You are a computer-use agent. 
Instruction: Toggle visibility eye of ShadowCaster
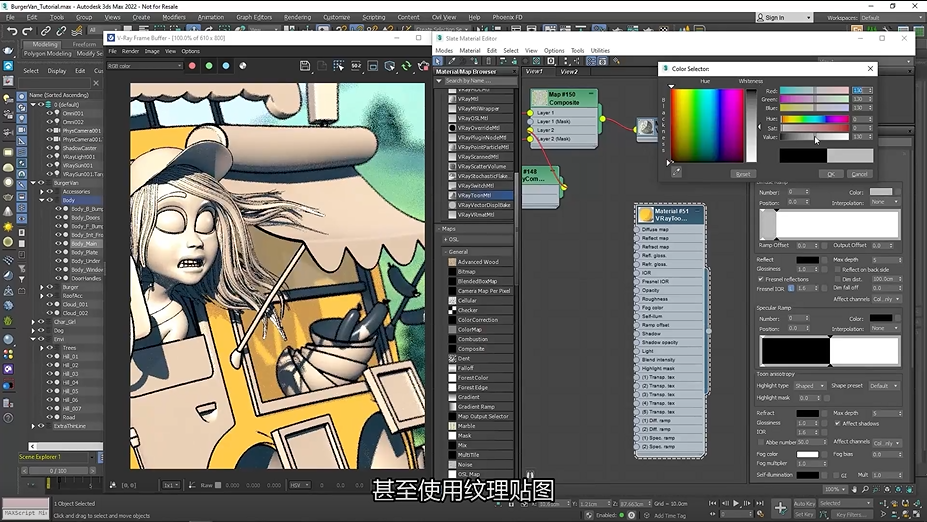(50, 148)
